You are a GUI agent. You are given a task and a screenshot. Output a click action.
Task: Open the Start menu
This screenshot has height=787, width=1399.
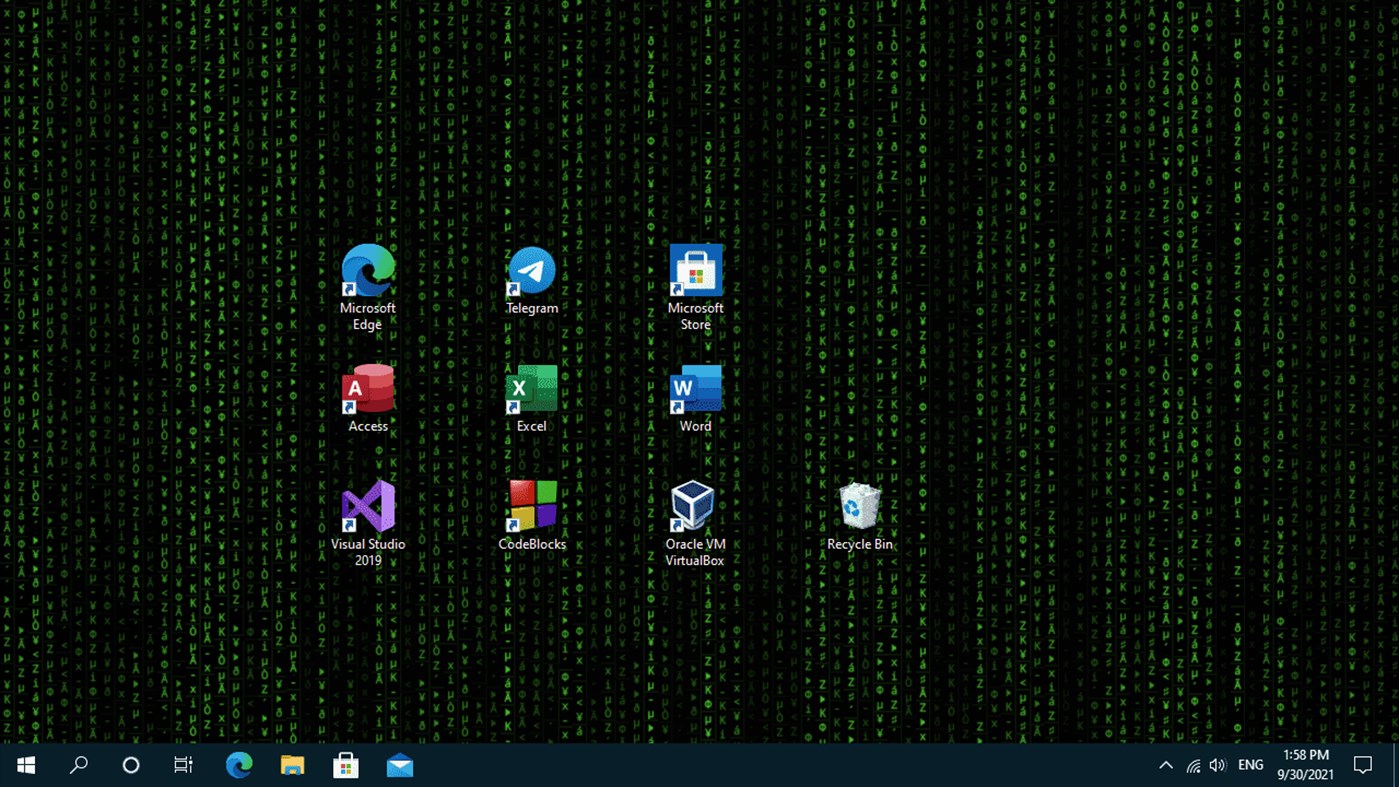point(25,764)
